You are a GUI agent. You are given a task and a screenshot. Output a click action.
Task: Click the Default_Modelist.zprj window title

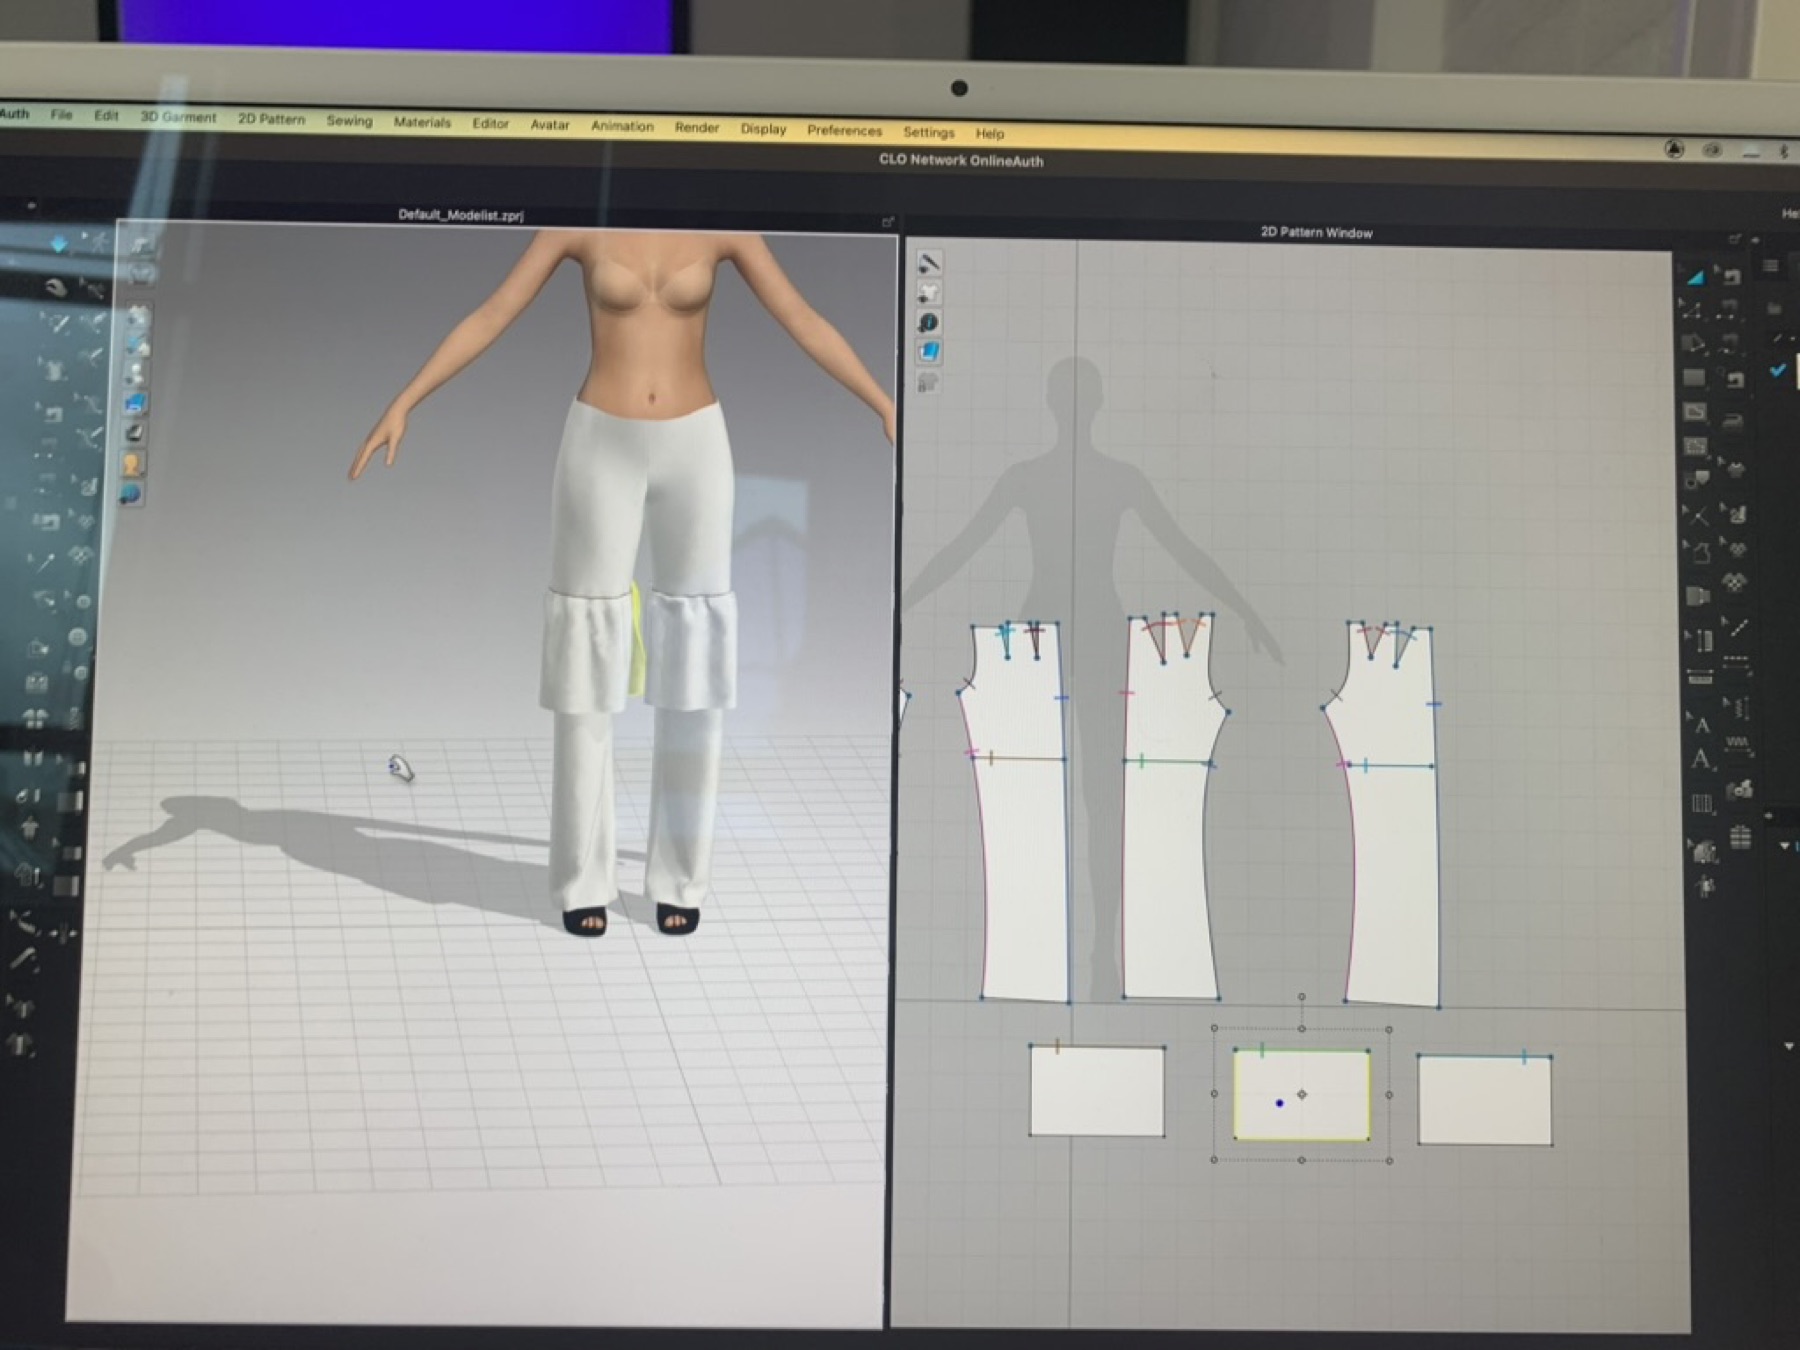(x=460, y=215)
